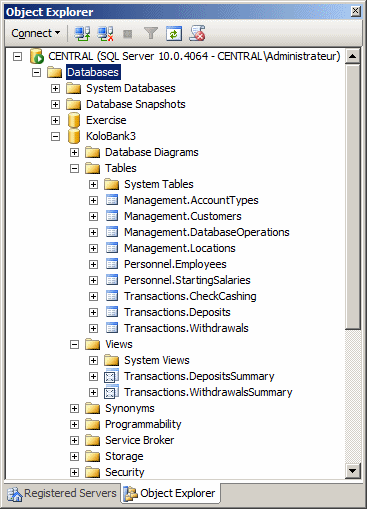Viewport: 367px width, 509px height.
Task: Expand the Transactions.Deposits table node
Action: 94,312
